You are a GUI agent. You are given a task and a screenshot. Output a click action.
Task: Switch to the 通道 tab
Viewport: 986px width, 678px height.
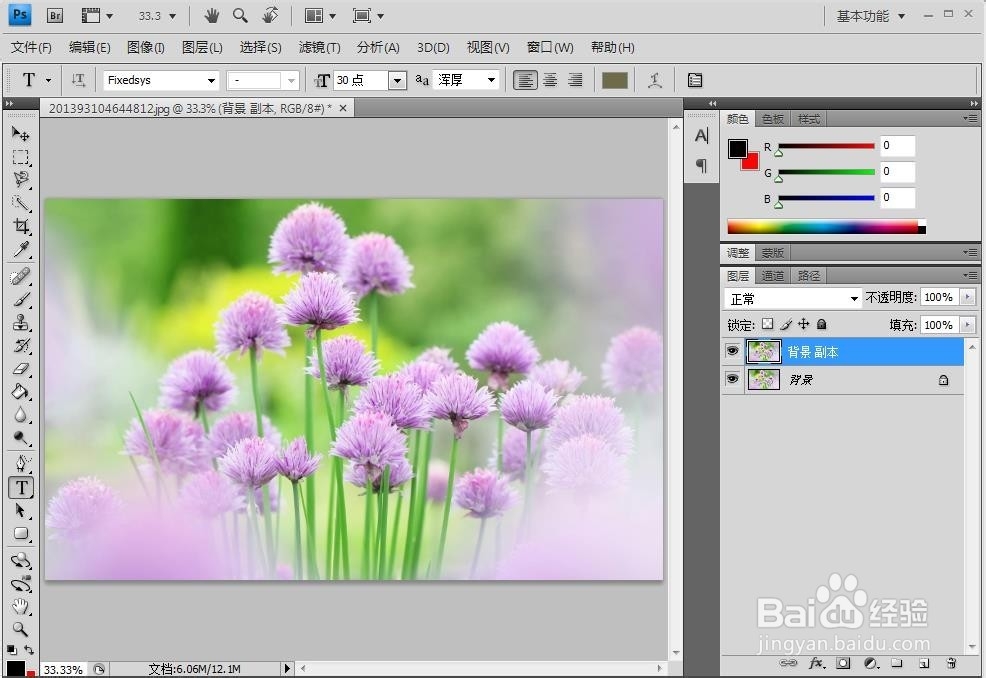click(772, 275)
